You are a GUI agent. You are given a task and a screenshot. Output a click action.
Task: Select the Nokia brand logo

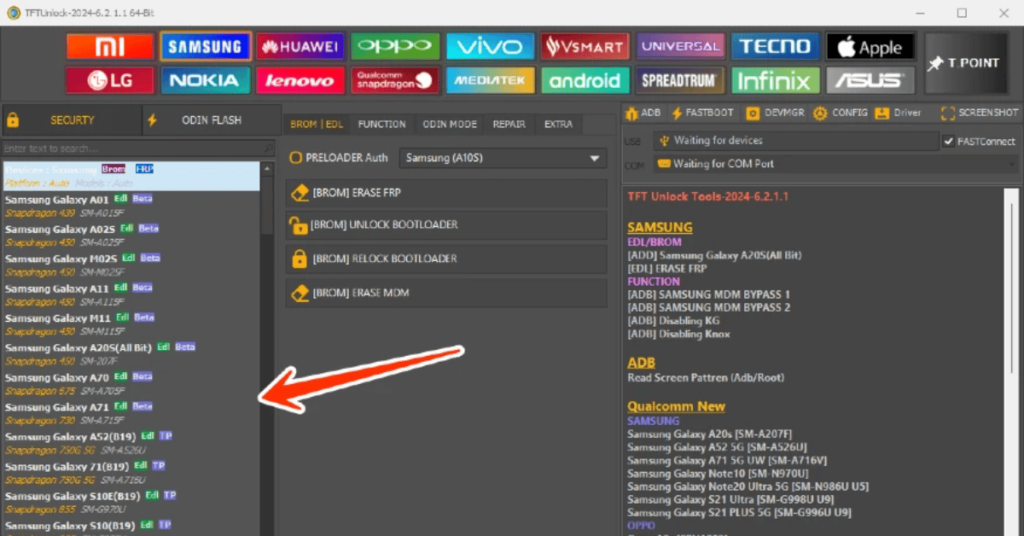tap(205, 80)
